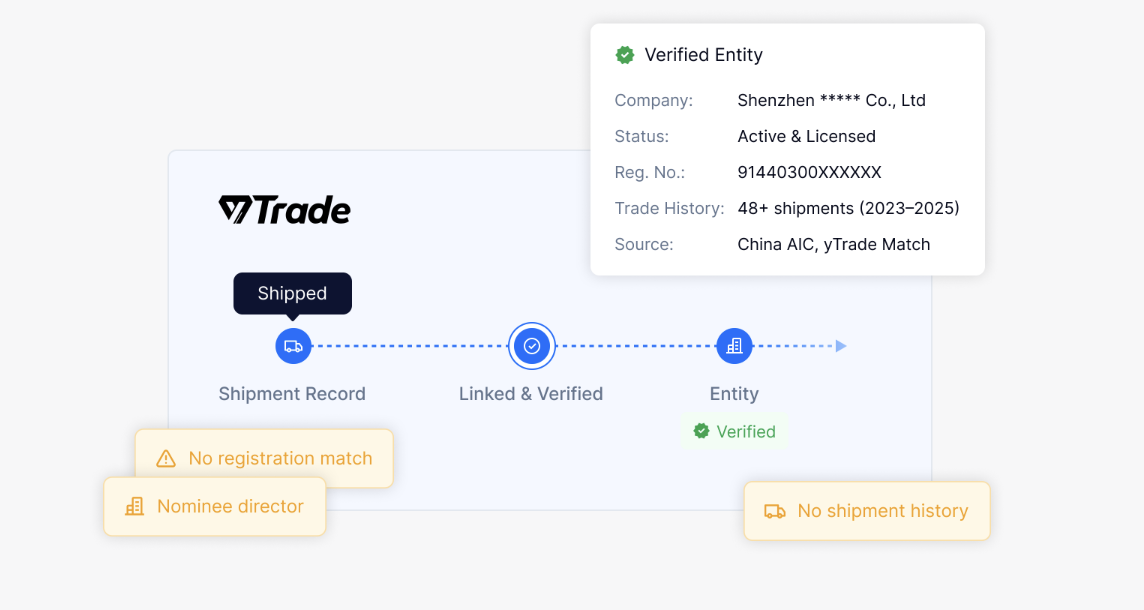
Task: Click the arrow at the timeline end
Action: pyautogui.click(x=841, y=346)
